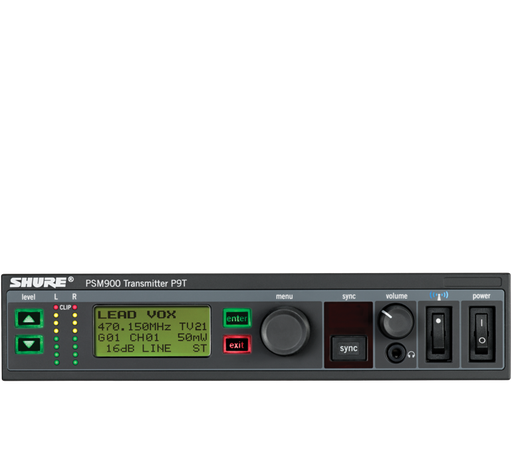
Task: Click the volume knob
Action: click(x=396, y=321)
